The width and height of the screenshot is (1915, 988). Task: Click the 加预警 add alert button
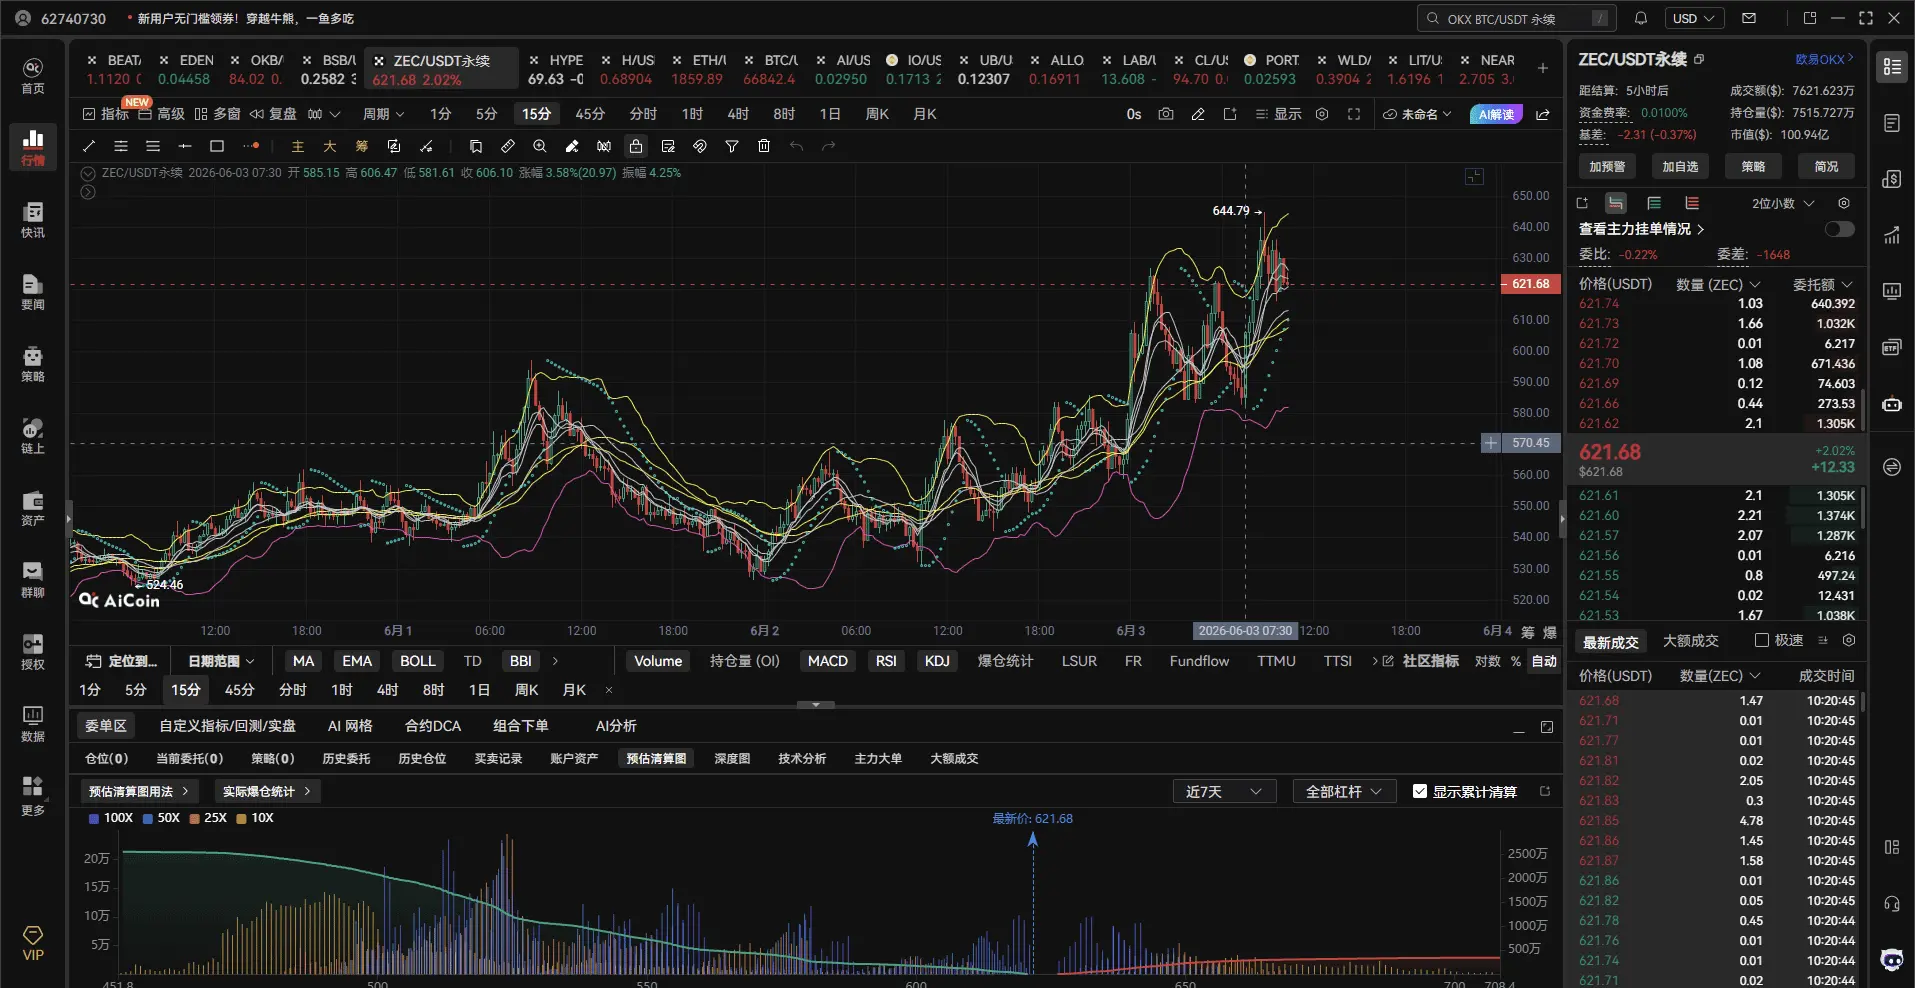[x=1607, y=166]
